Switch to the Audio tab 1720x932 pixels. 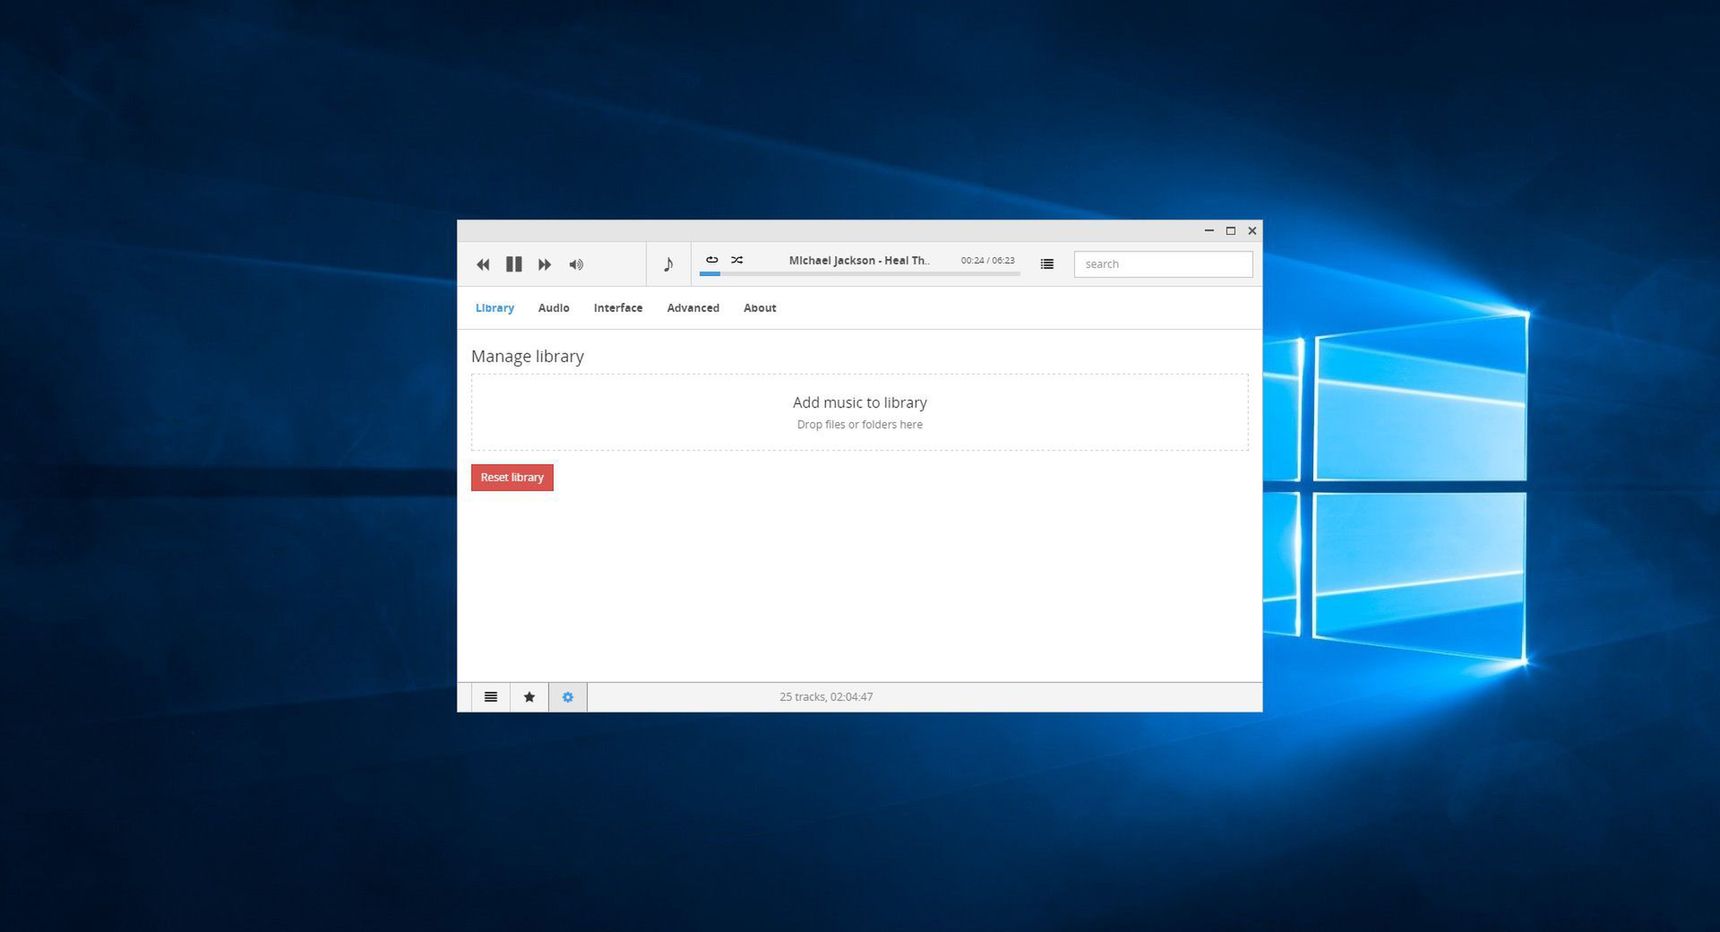pos(554,308)
